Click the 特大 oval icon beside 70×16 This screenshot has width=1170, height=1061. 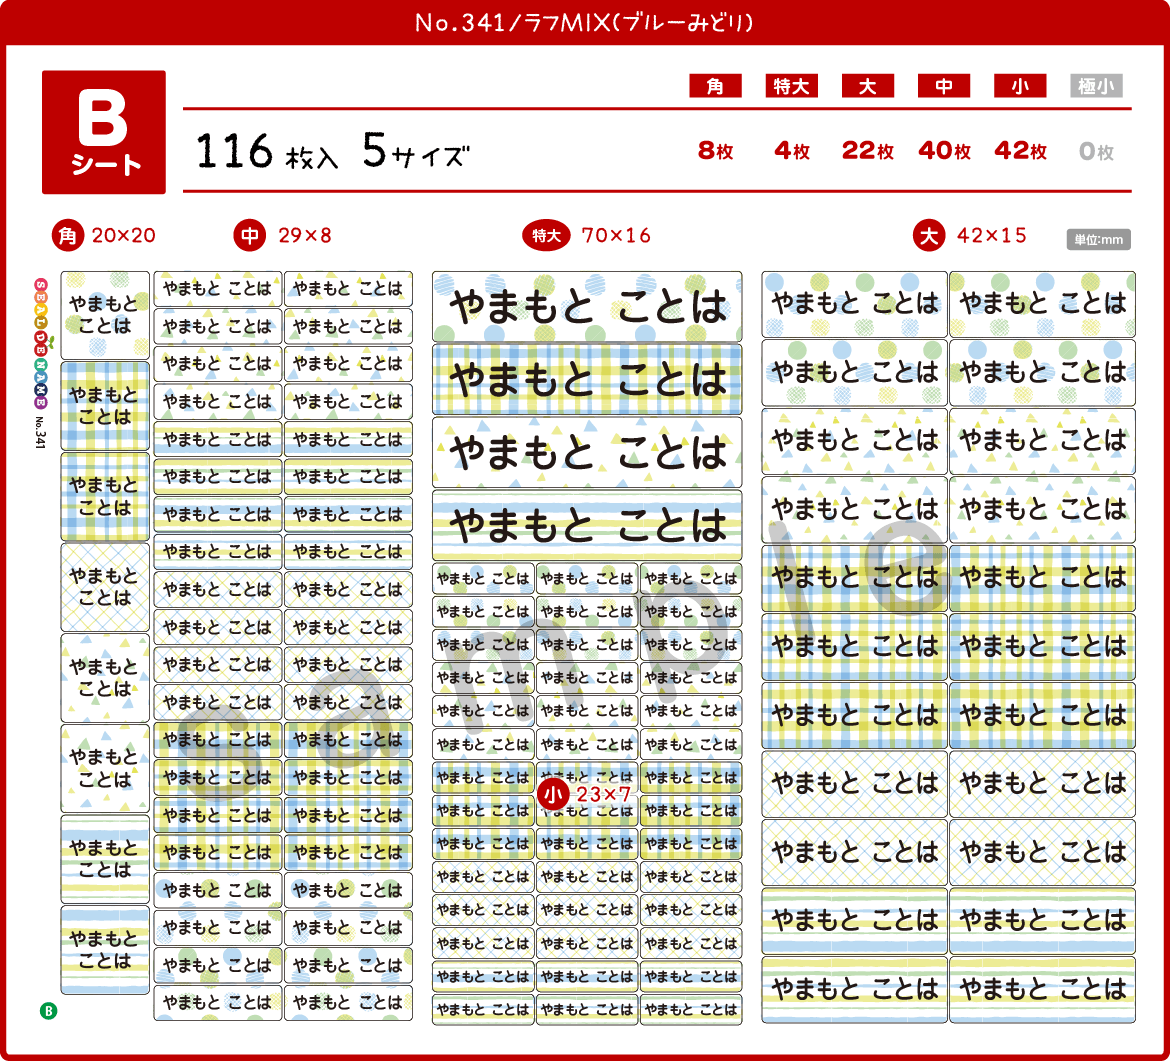point(546,236)
